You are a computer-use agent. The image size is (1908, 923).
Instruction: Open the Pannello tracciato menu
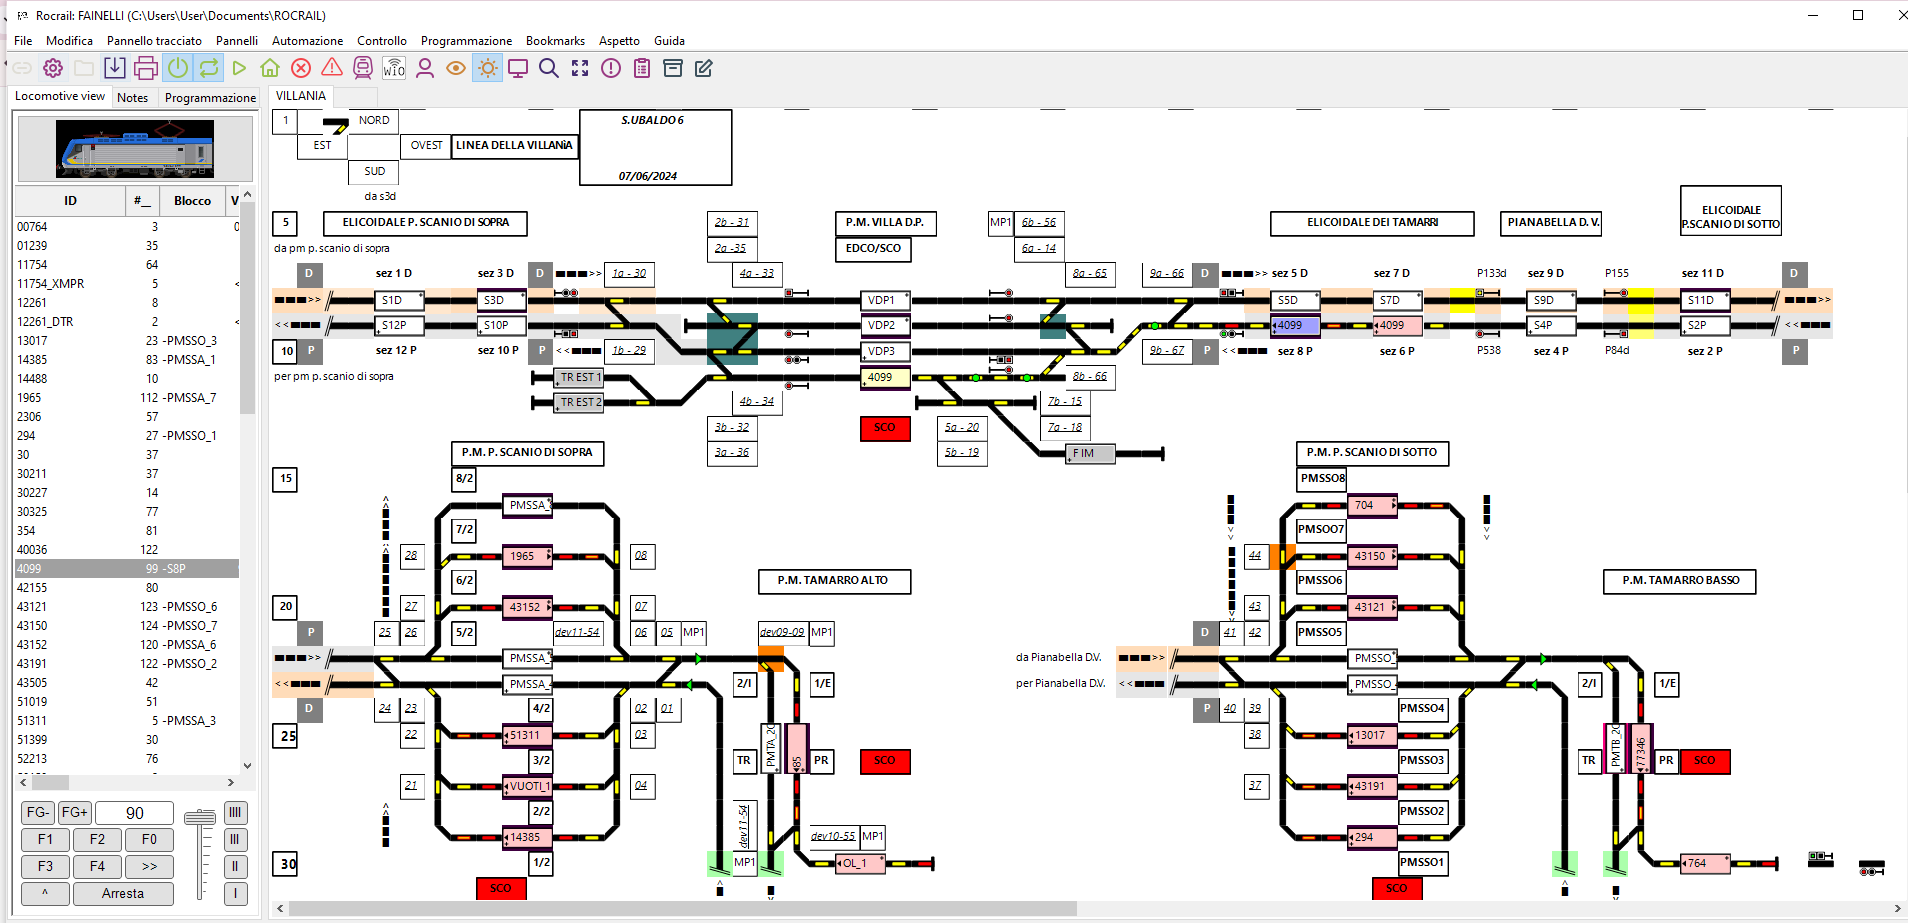pos(154,41)
